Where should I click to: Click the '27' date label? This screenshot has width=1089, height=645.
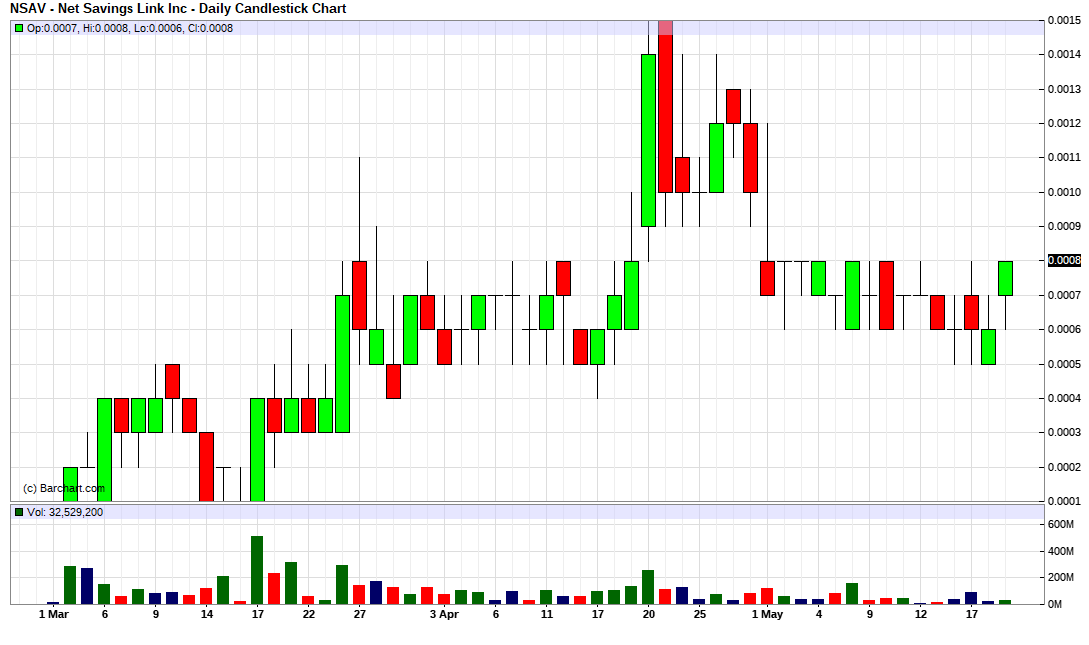[360, 614]
